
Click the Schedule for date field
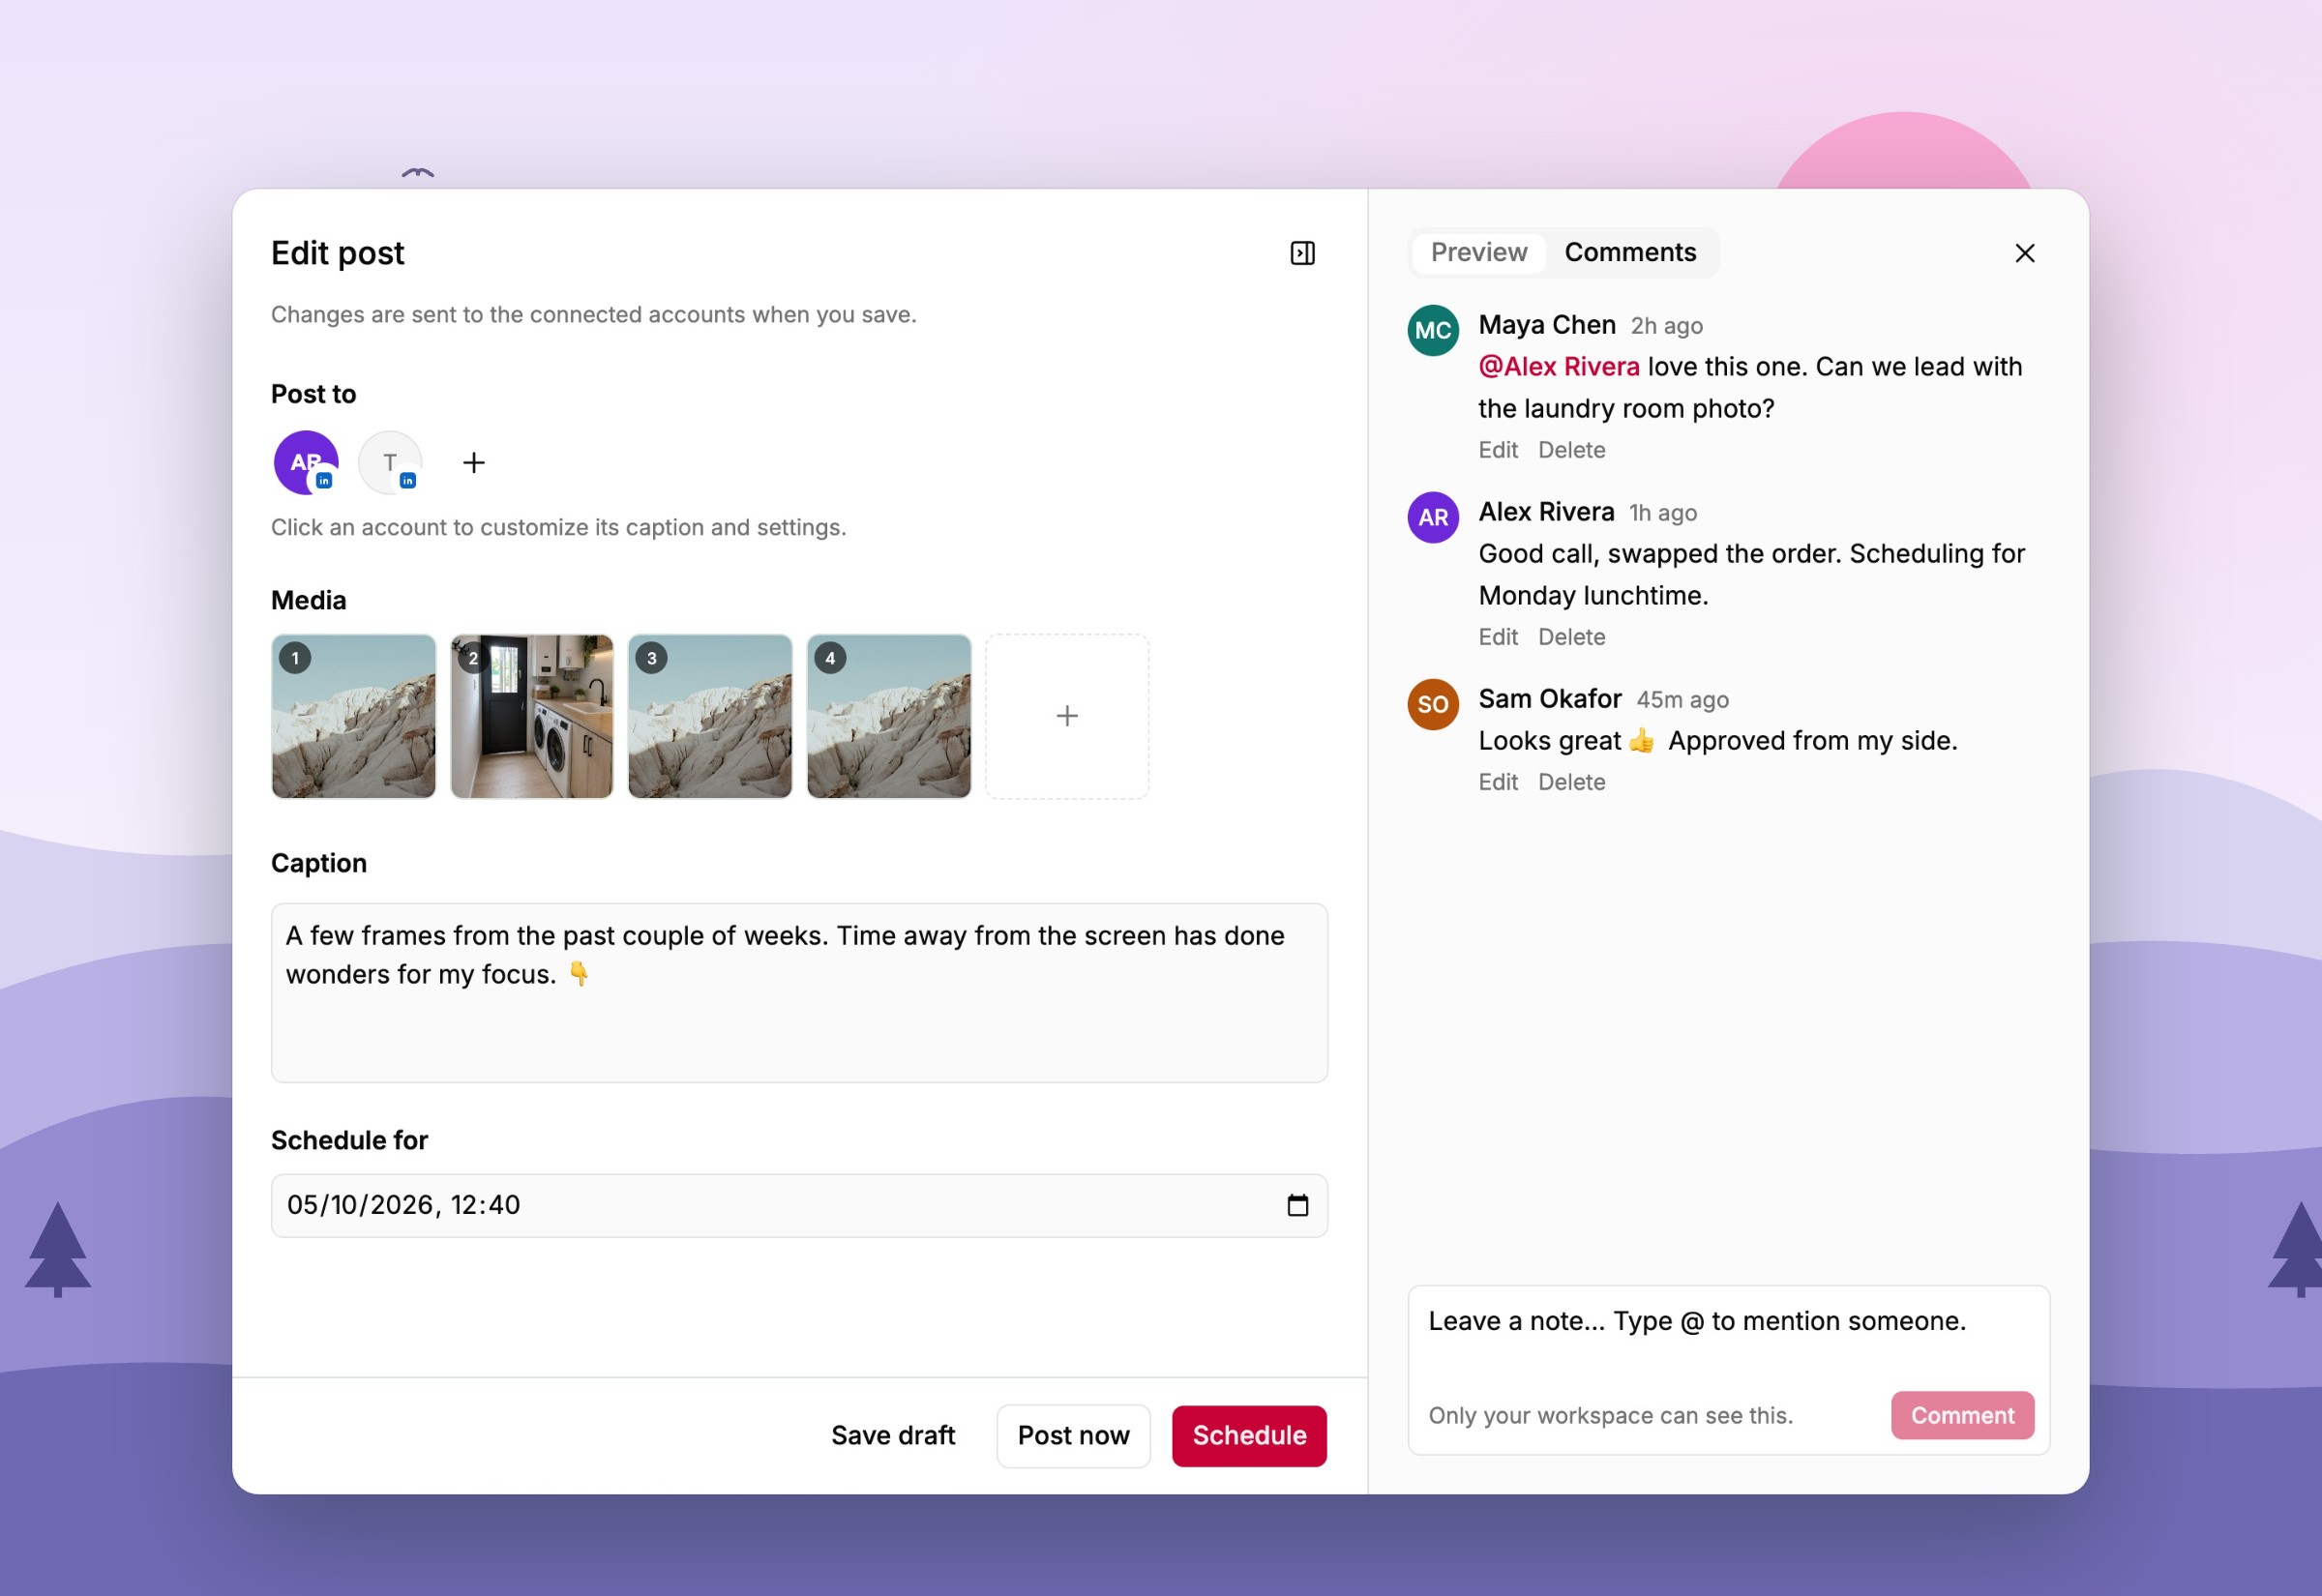pos(799,1205)
